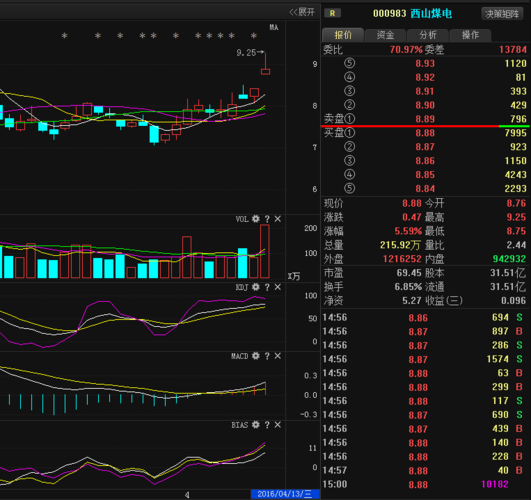
Task: Click 今开 value 8.76
Action: click(x=516, y=203)
